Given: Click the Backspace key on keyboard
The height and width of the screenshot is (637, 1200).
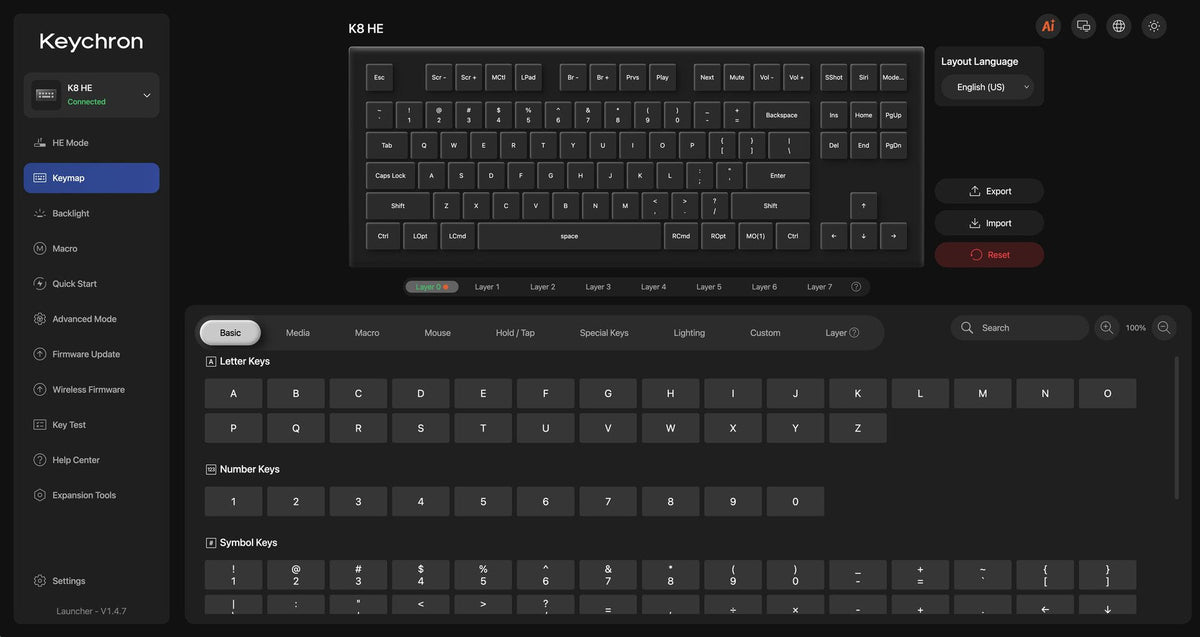Looking at the screenshot, I should pyautogui.click(x=782, y=115).
